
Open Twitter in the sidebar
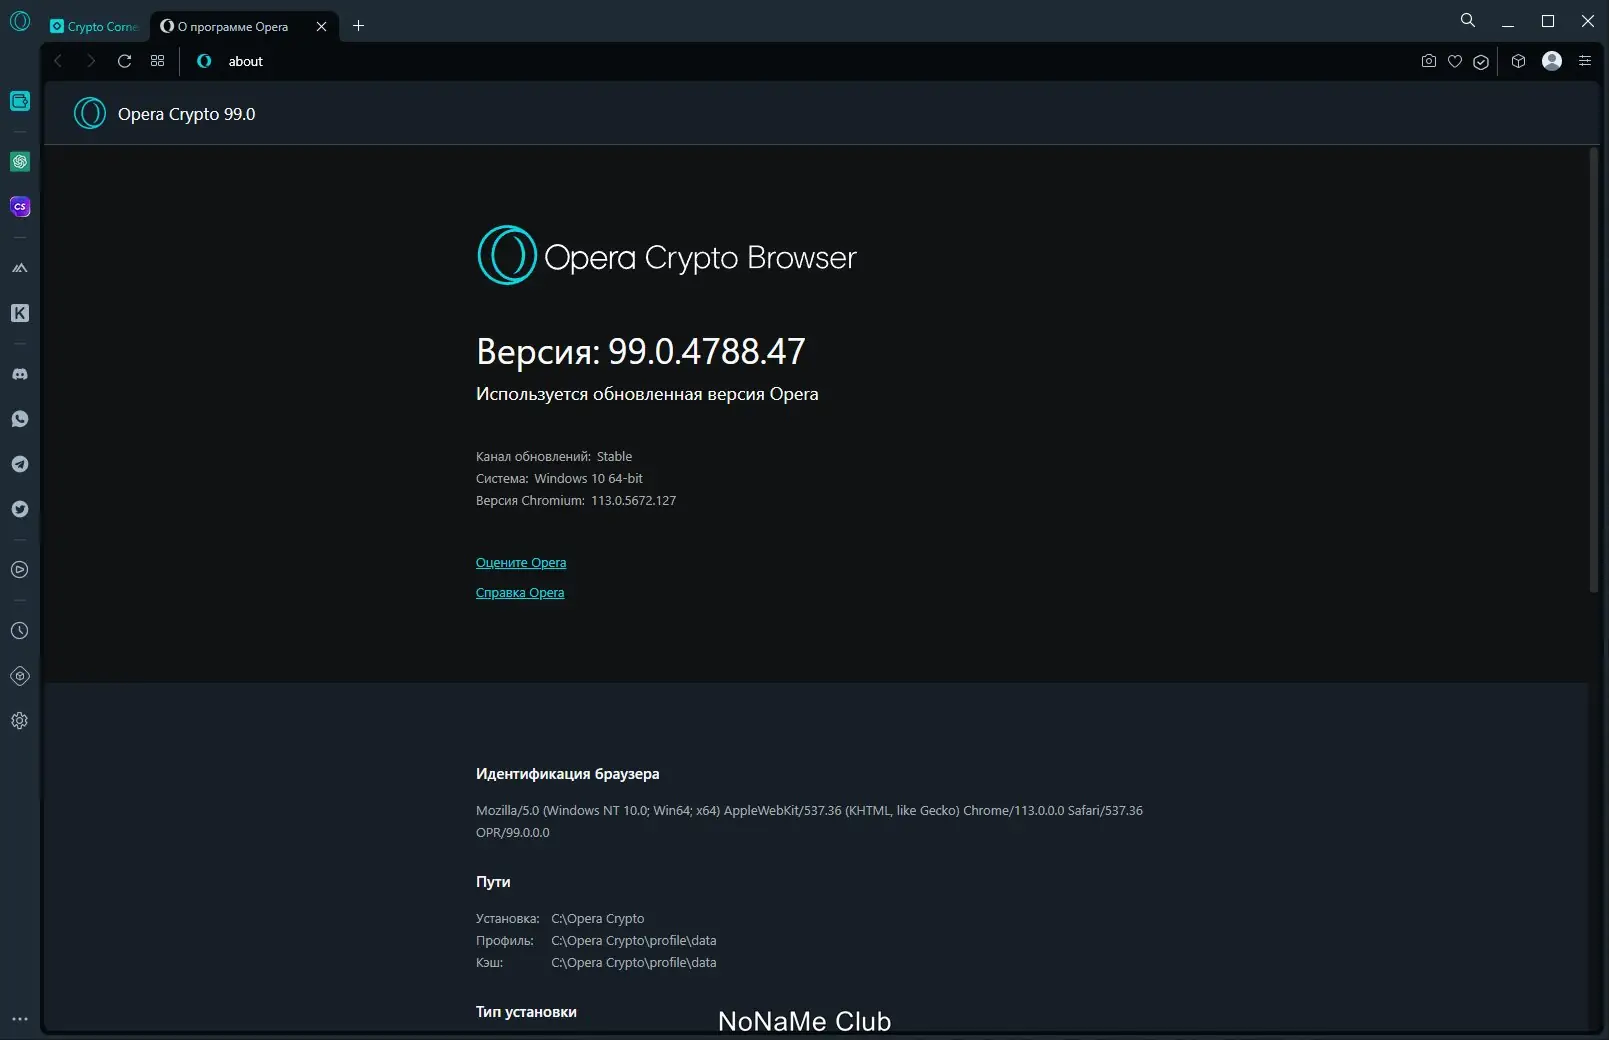tap(20, 509)
